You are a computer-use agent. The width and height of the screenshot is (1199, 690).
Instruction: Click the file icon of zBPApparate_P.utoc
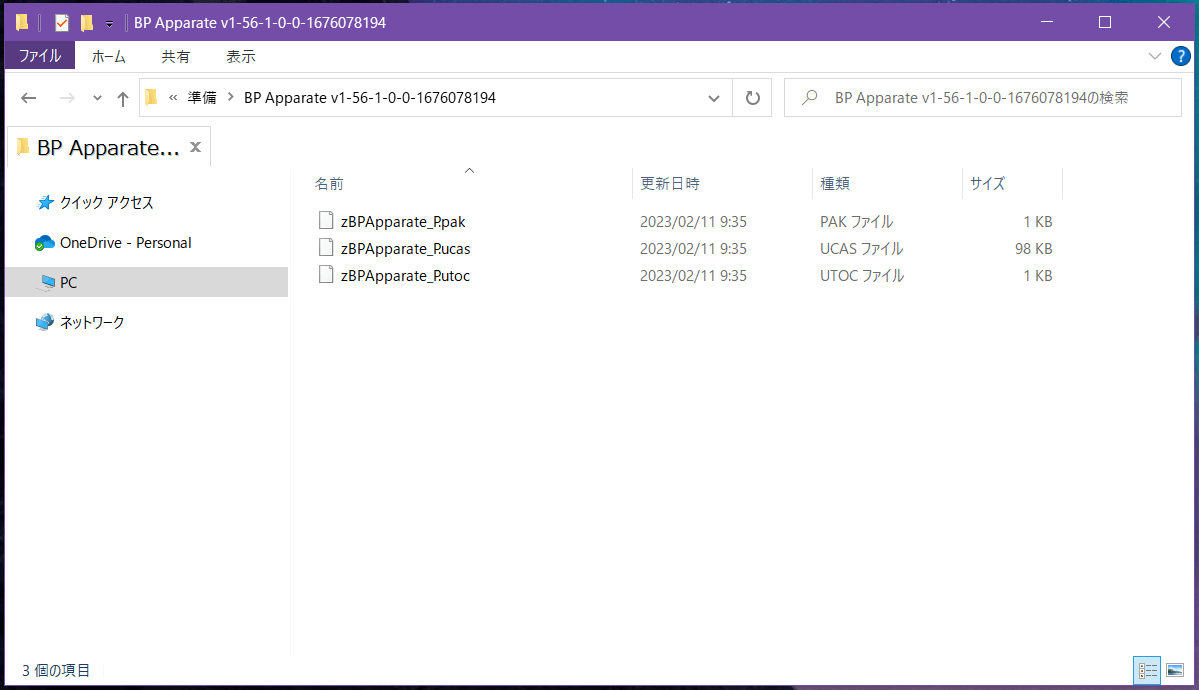pyautogui.click(x=326, y=275)
